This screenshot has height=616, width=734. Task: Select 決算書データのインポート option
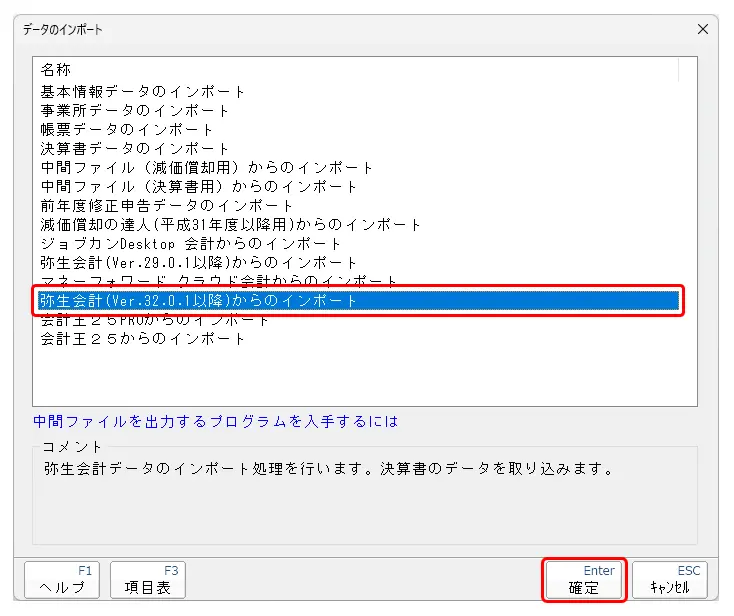pos(135,148)
